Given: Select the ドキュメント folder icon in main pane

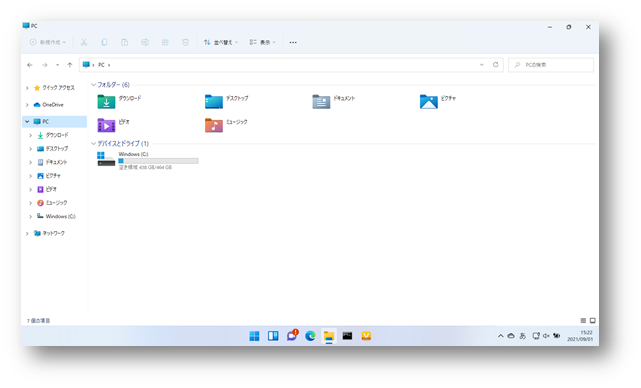Looking at the screenshot, I should click(x=321, y=101).
